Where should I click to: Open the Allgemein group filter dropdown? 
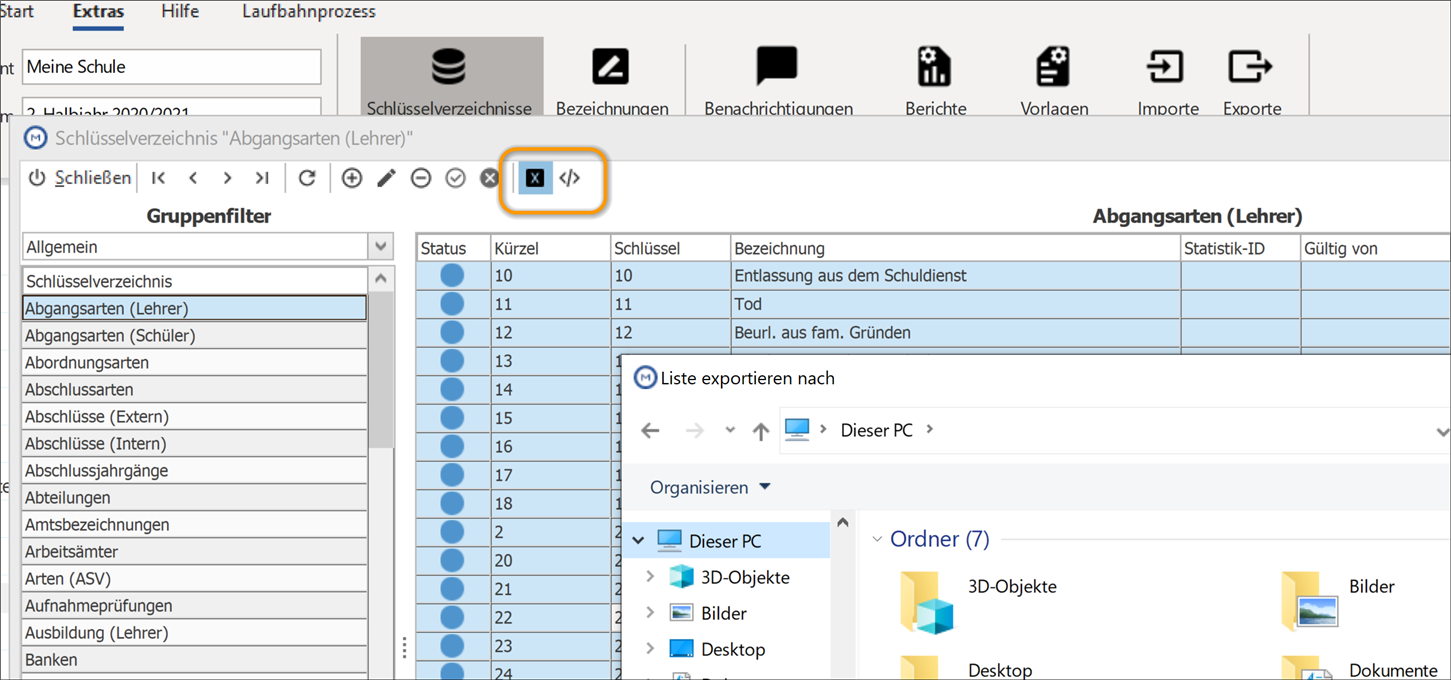(381, 247)
